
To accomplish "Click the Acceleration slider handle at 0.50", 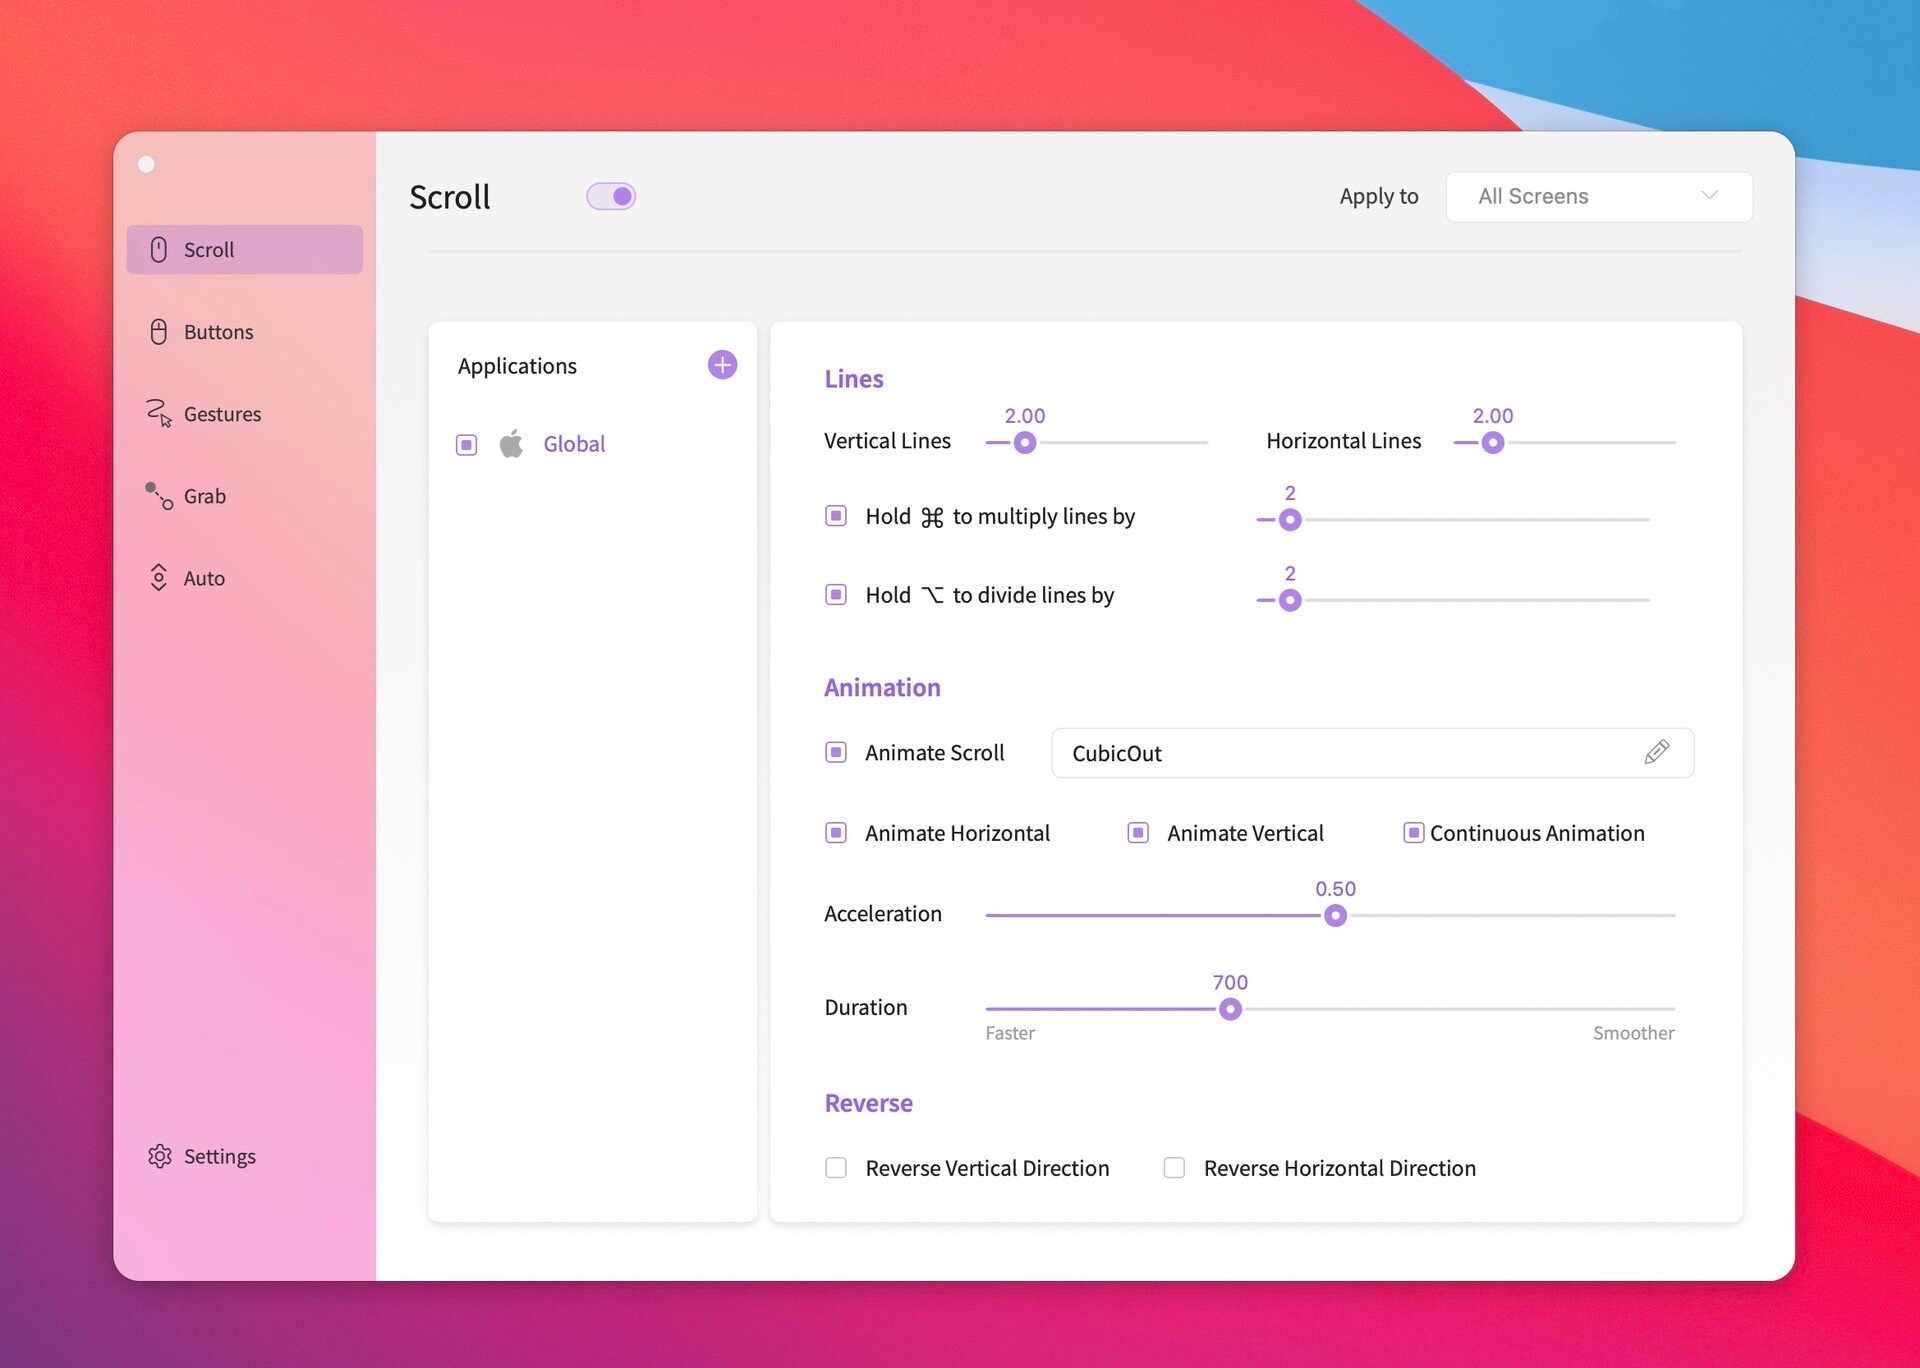I will pos(1335,916).
